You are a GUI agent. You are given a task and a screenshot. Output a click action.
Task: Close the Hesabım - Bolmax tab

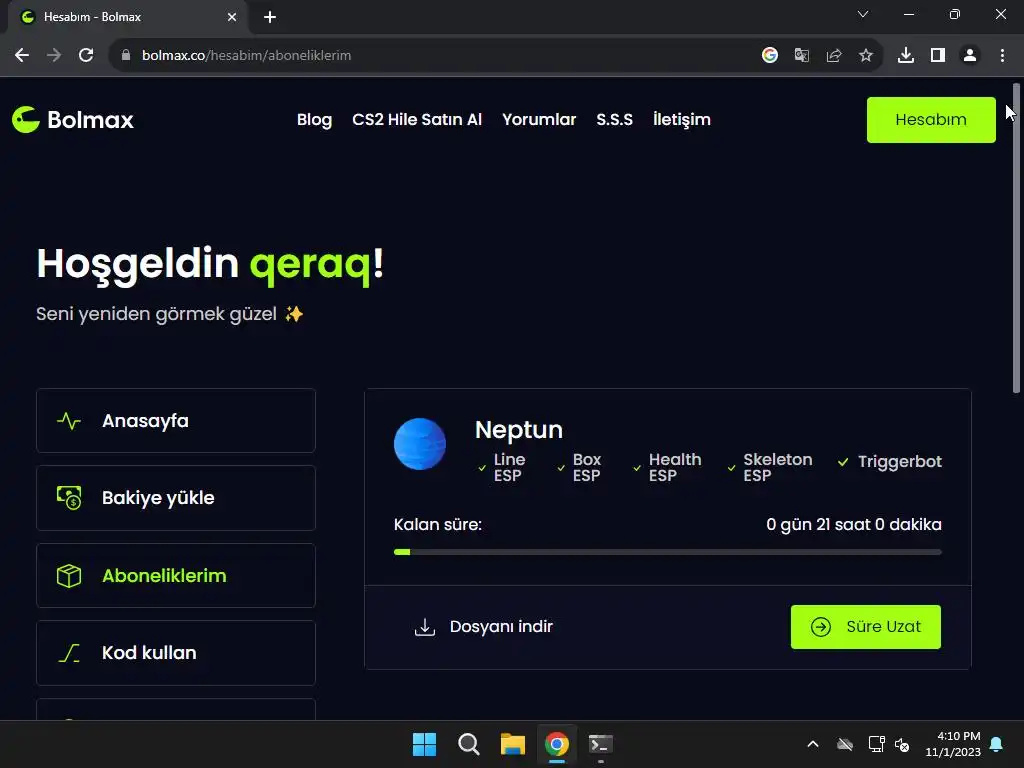(232, 17)
